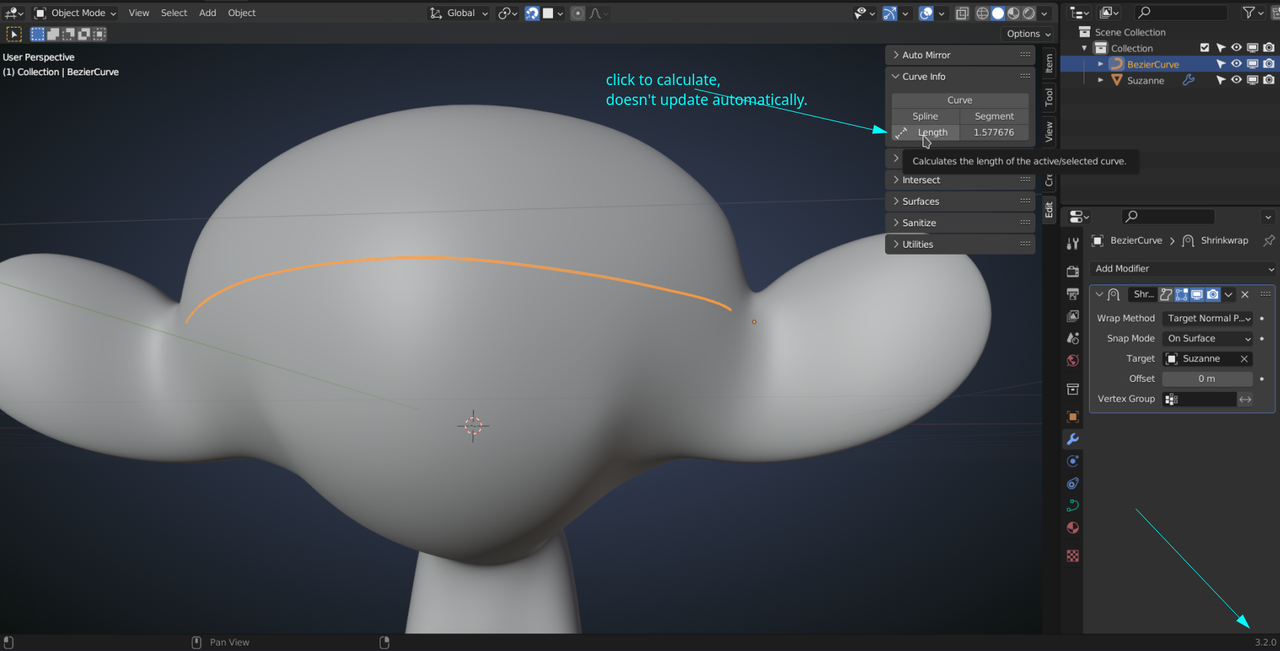Open the Object Mode dropdown

point(75,13)
